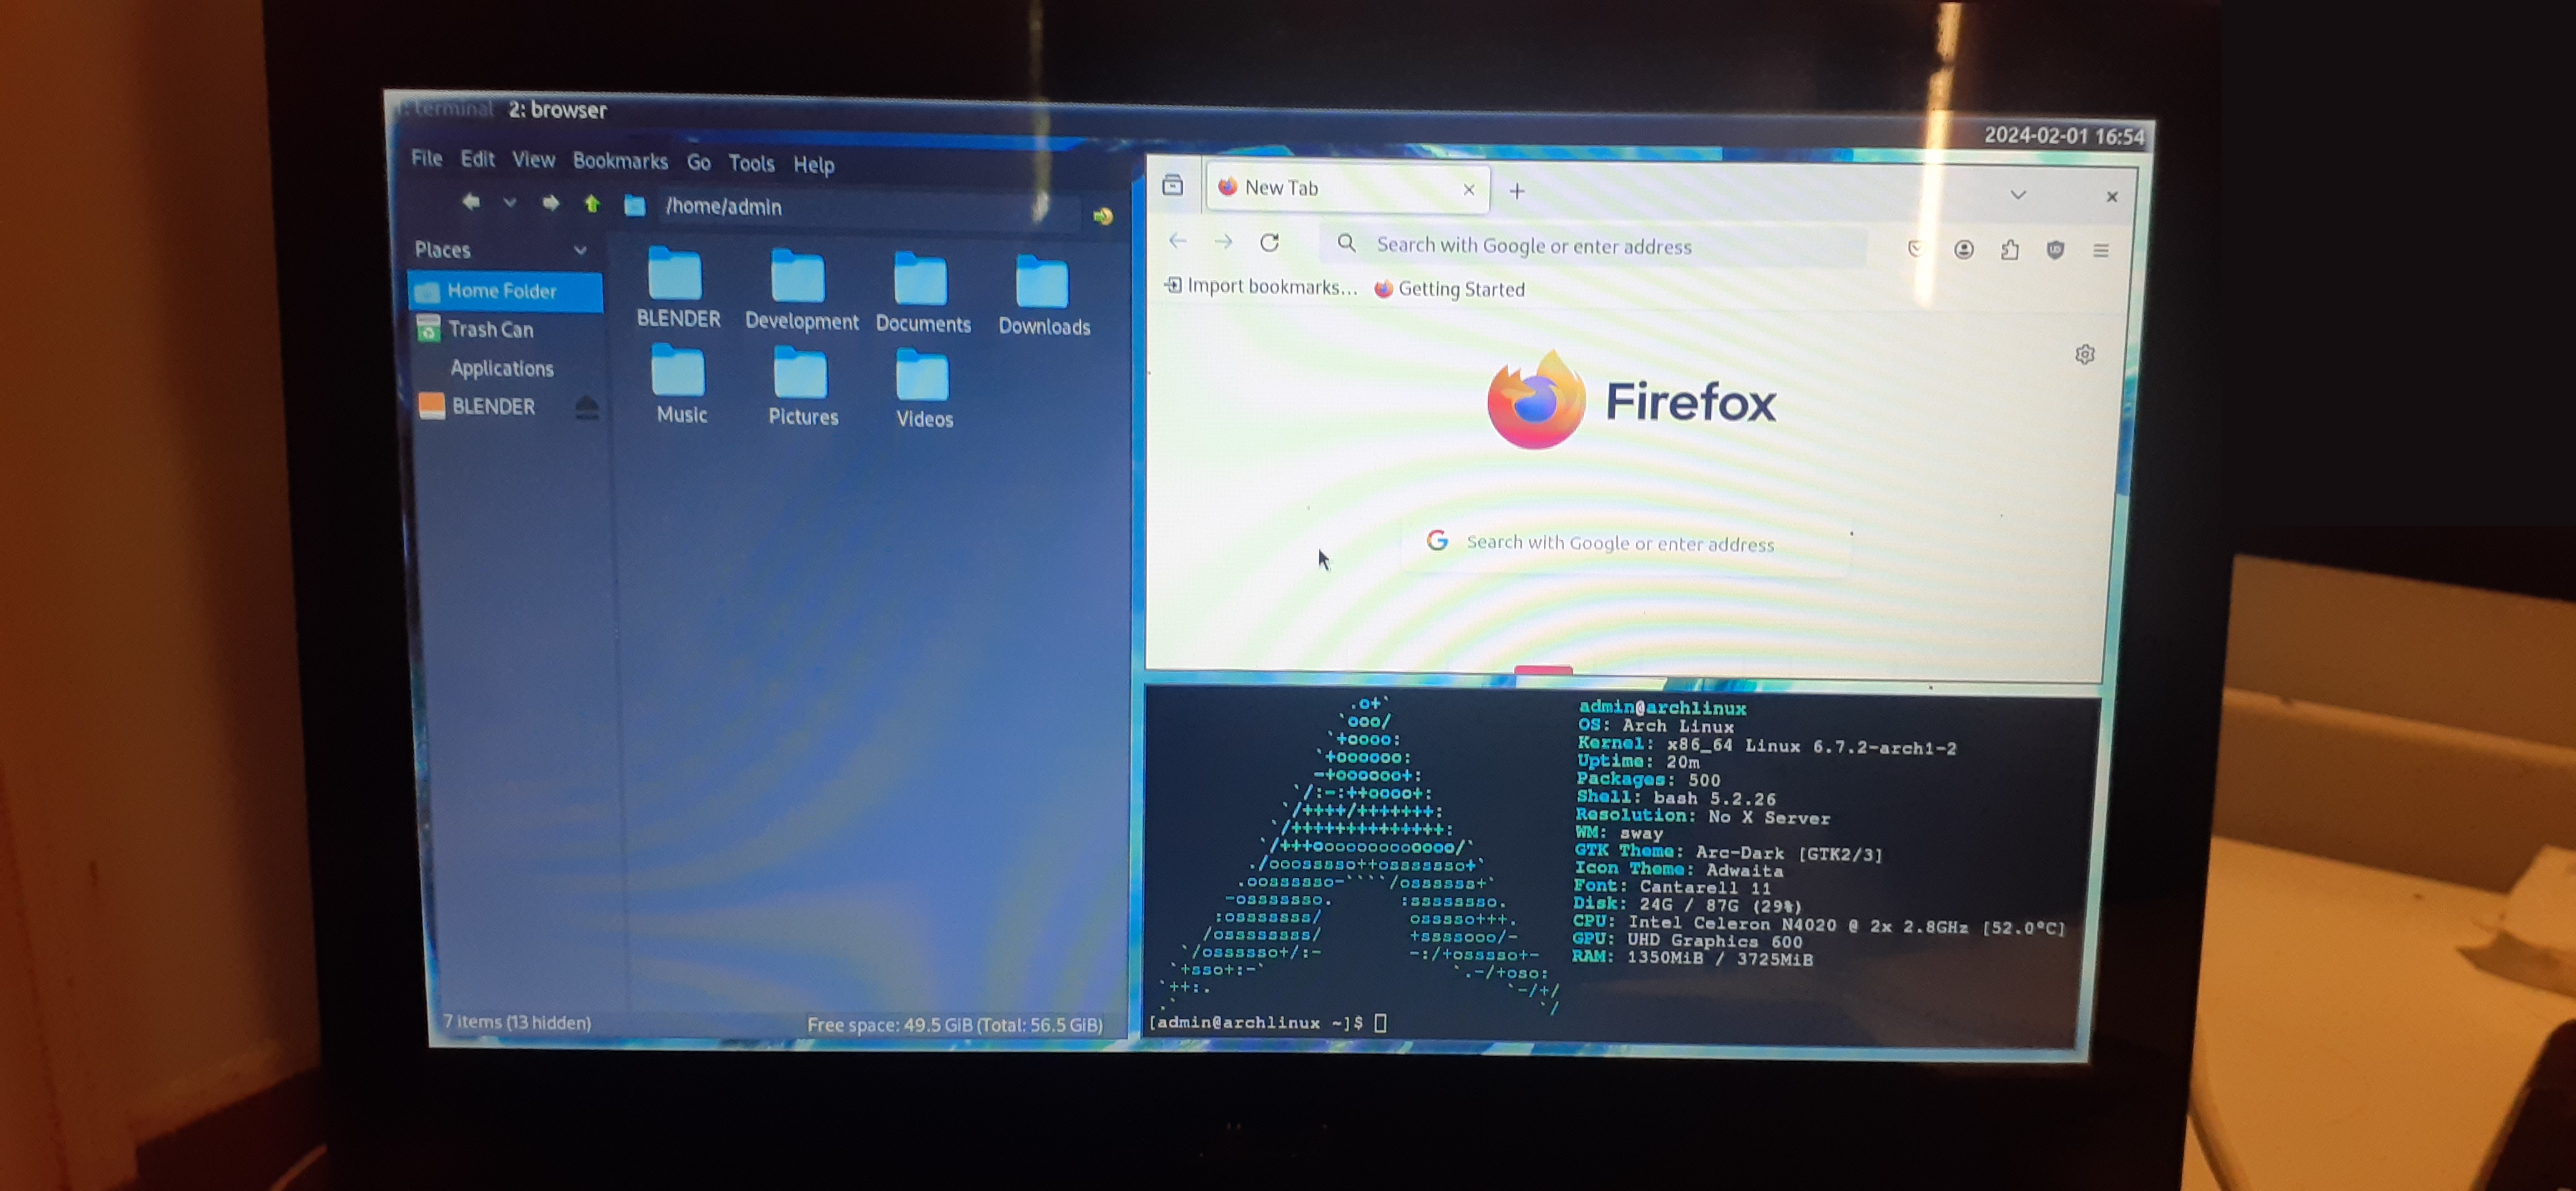Open the list all tabs chevron

click(2017, 195)
